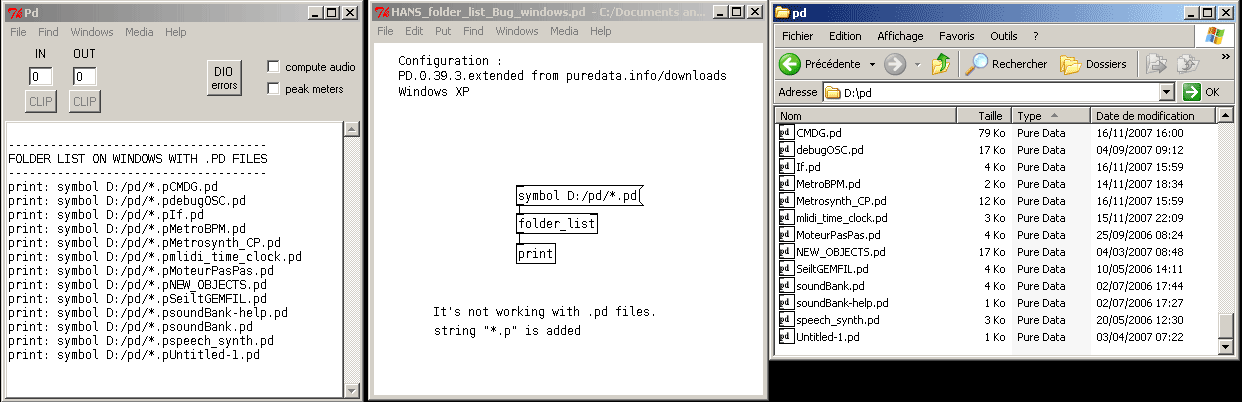The height and width of the screenshot is (402, 1242).
Task: Open the Windows menu in Pd window
Action: [91, 32]
